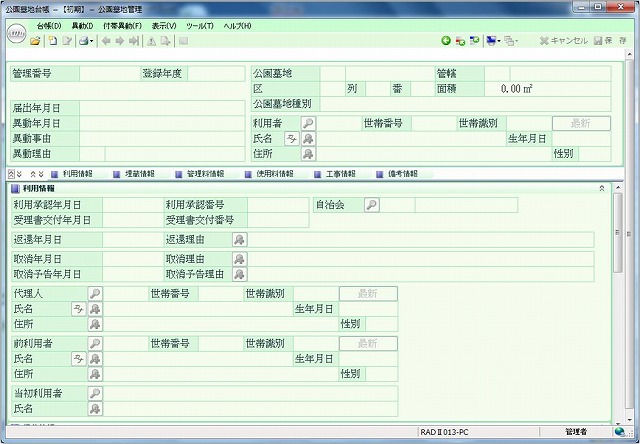Expand all sections with double-down chevron
The height and width of the screenshot is (444, 640).
(x=17, y=173)
